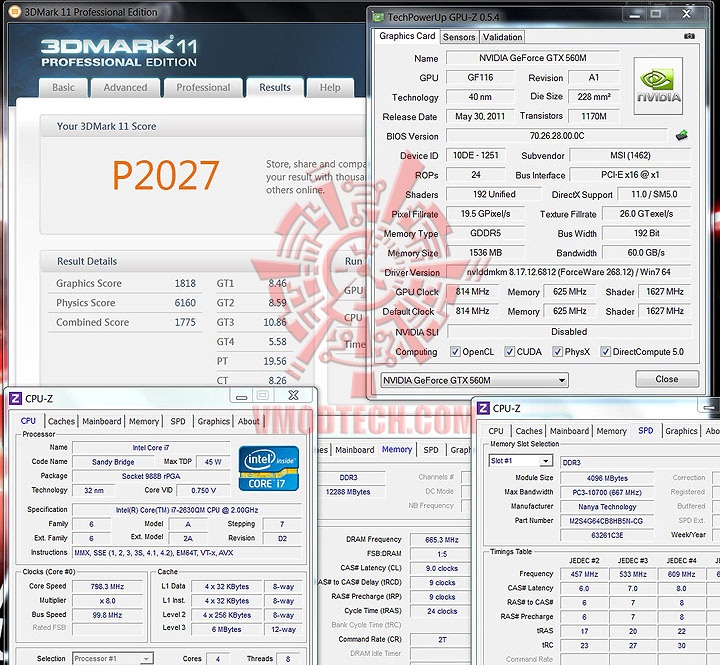
Task: Open the Help tab in 3DMark 11
Action: 330,87
